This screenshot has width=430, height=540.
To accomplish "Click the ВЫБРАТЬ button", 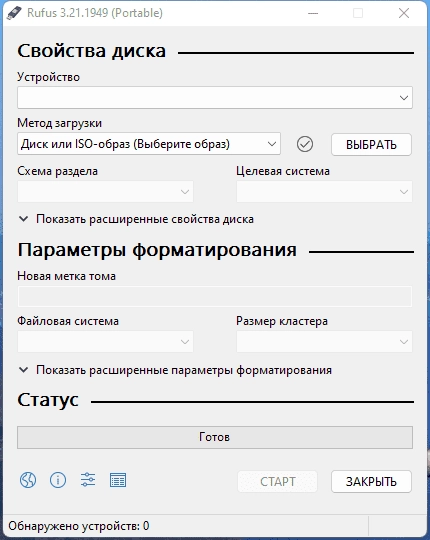I will (x=371, y=144).
